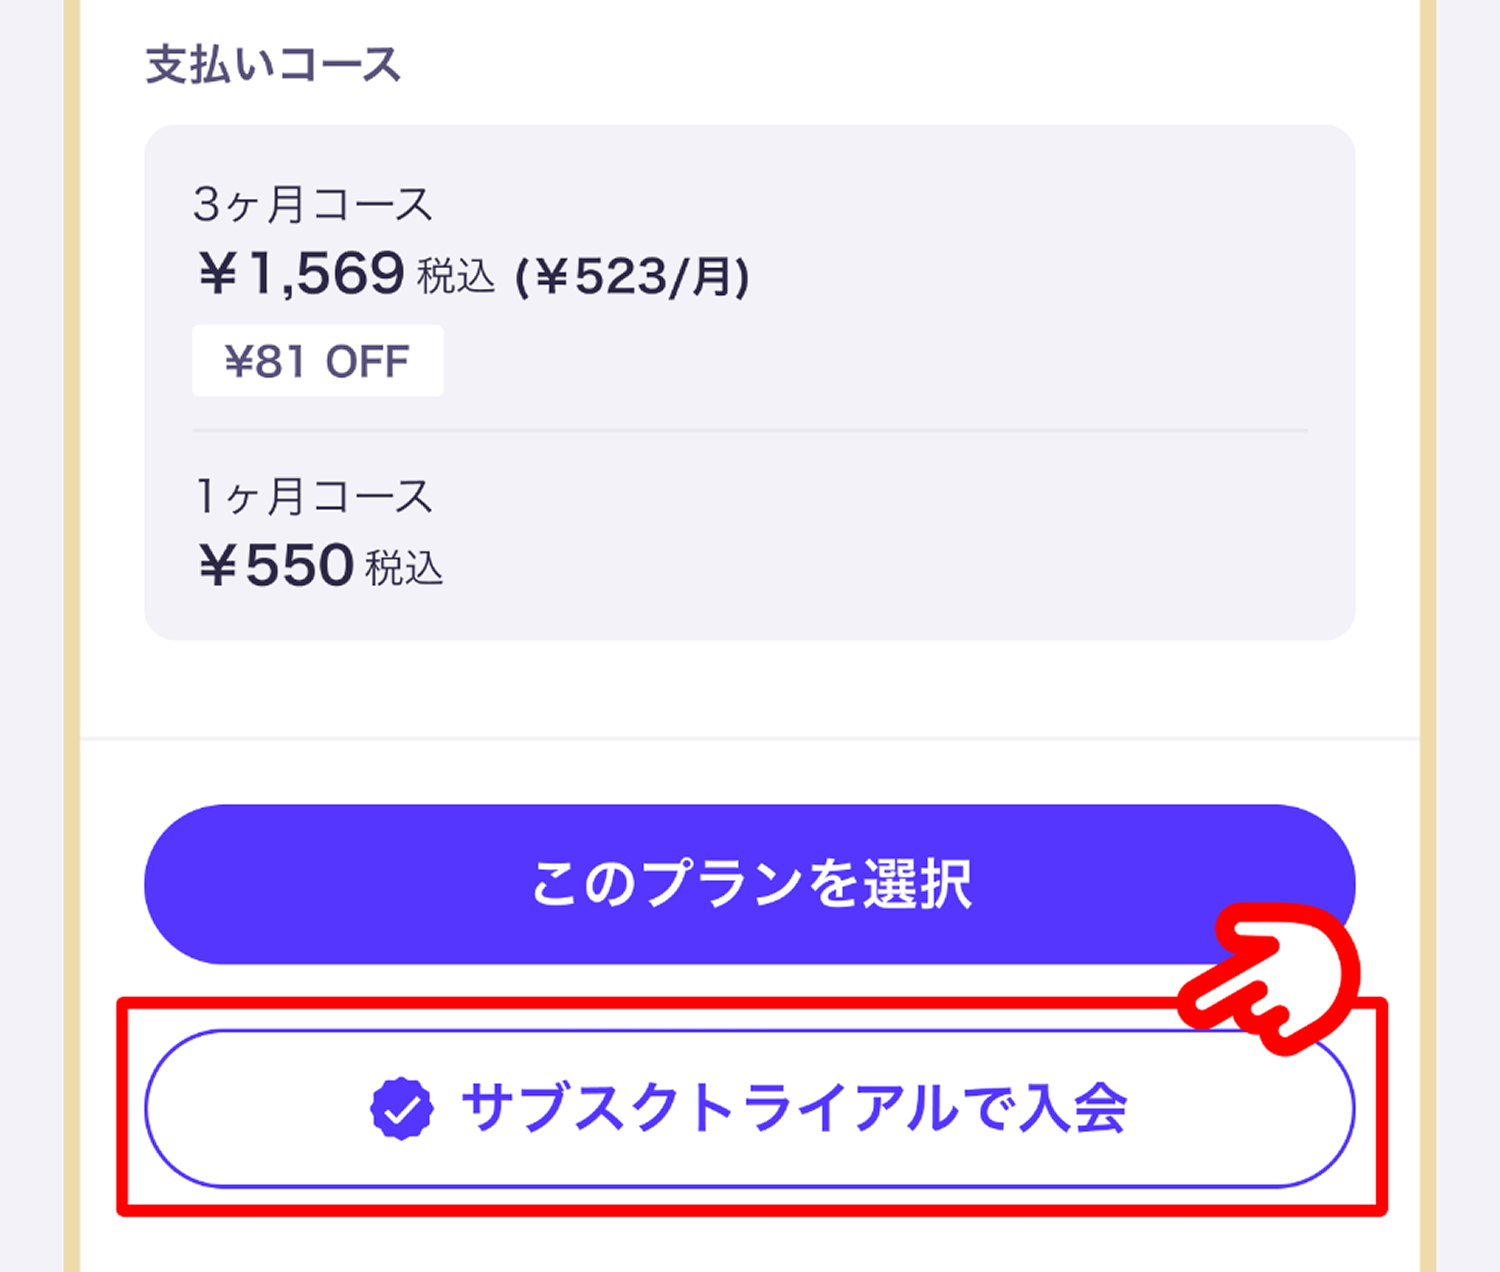The width and height of the screenshot is (1500, 1272).
Task: Select the 1ヶ月コース label
Action: coord(313,496)
